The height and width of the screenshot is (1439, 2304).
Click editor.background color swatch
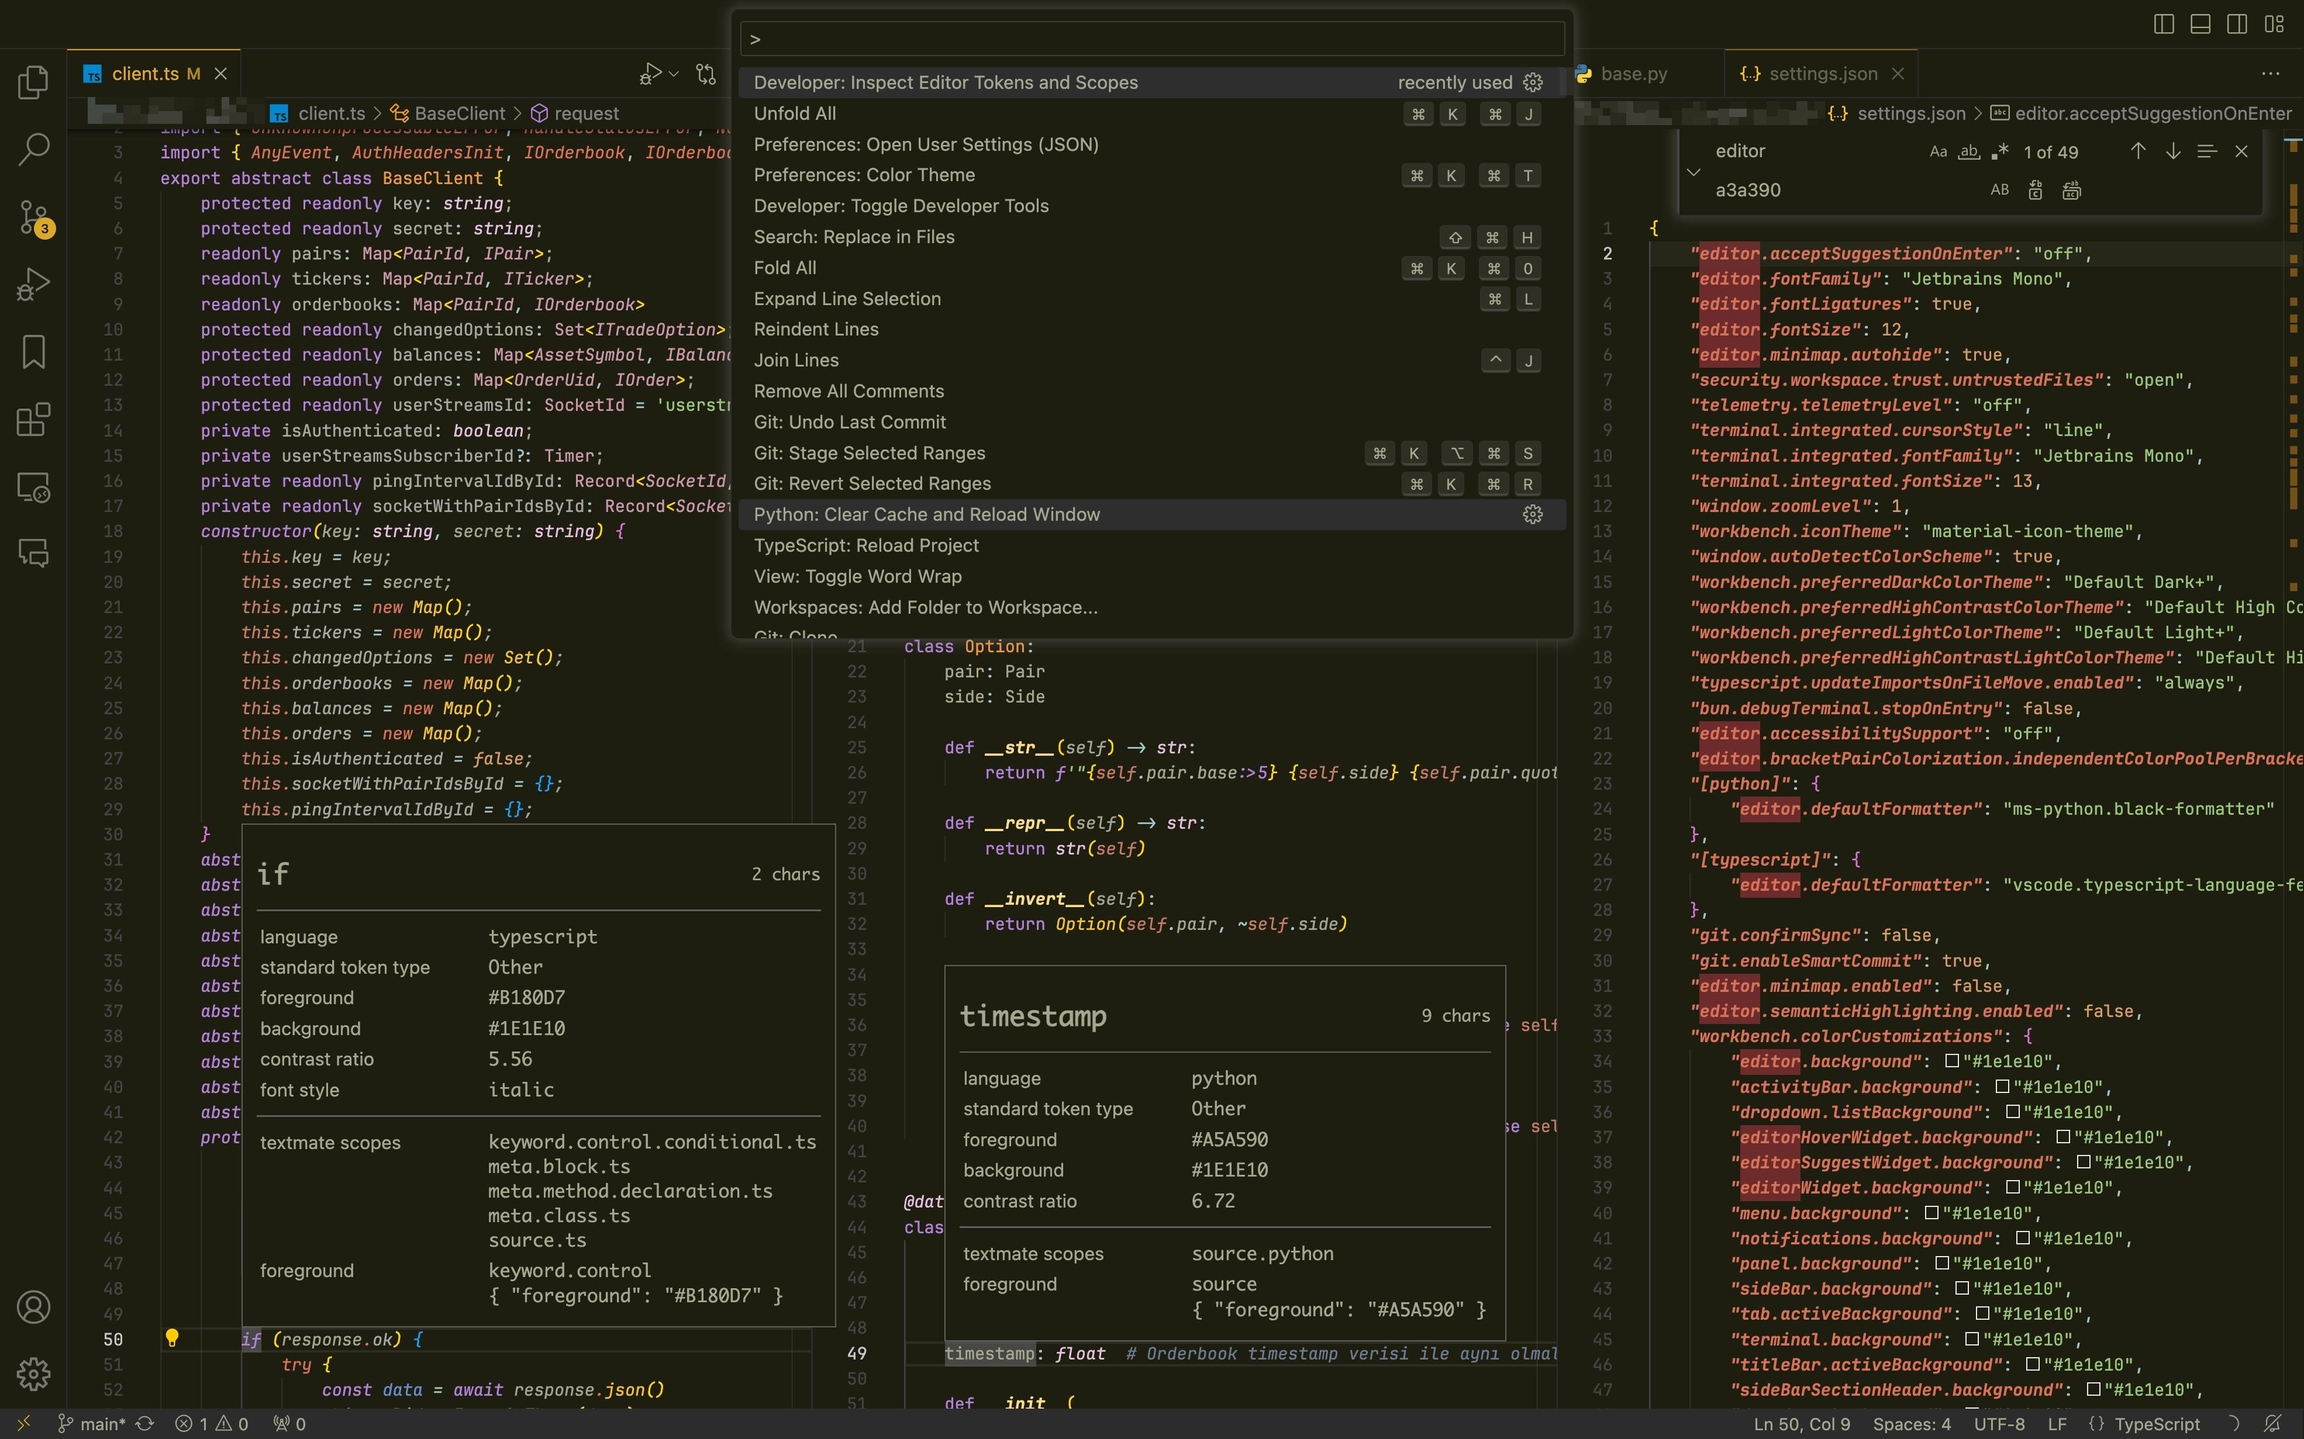point(1951,1061)
